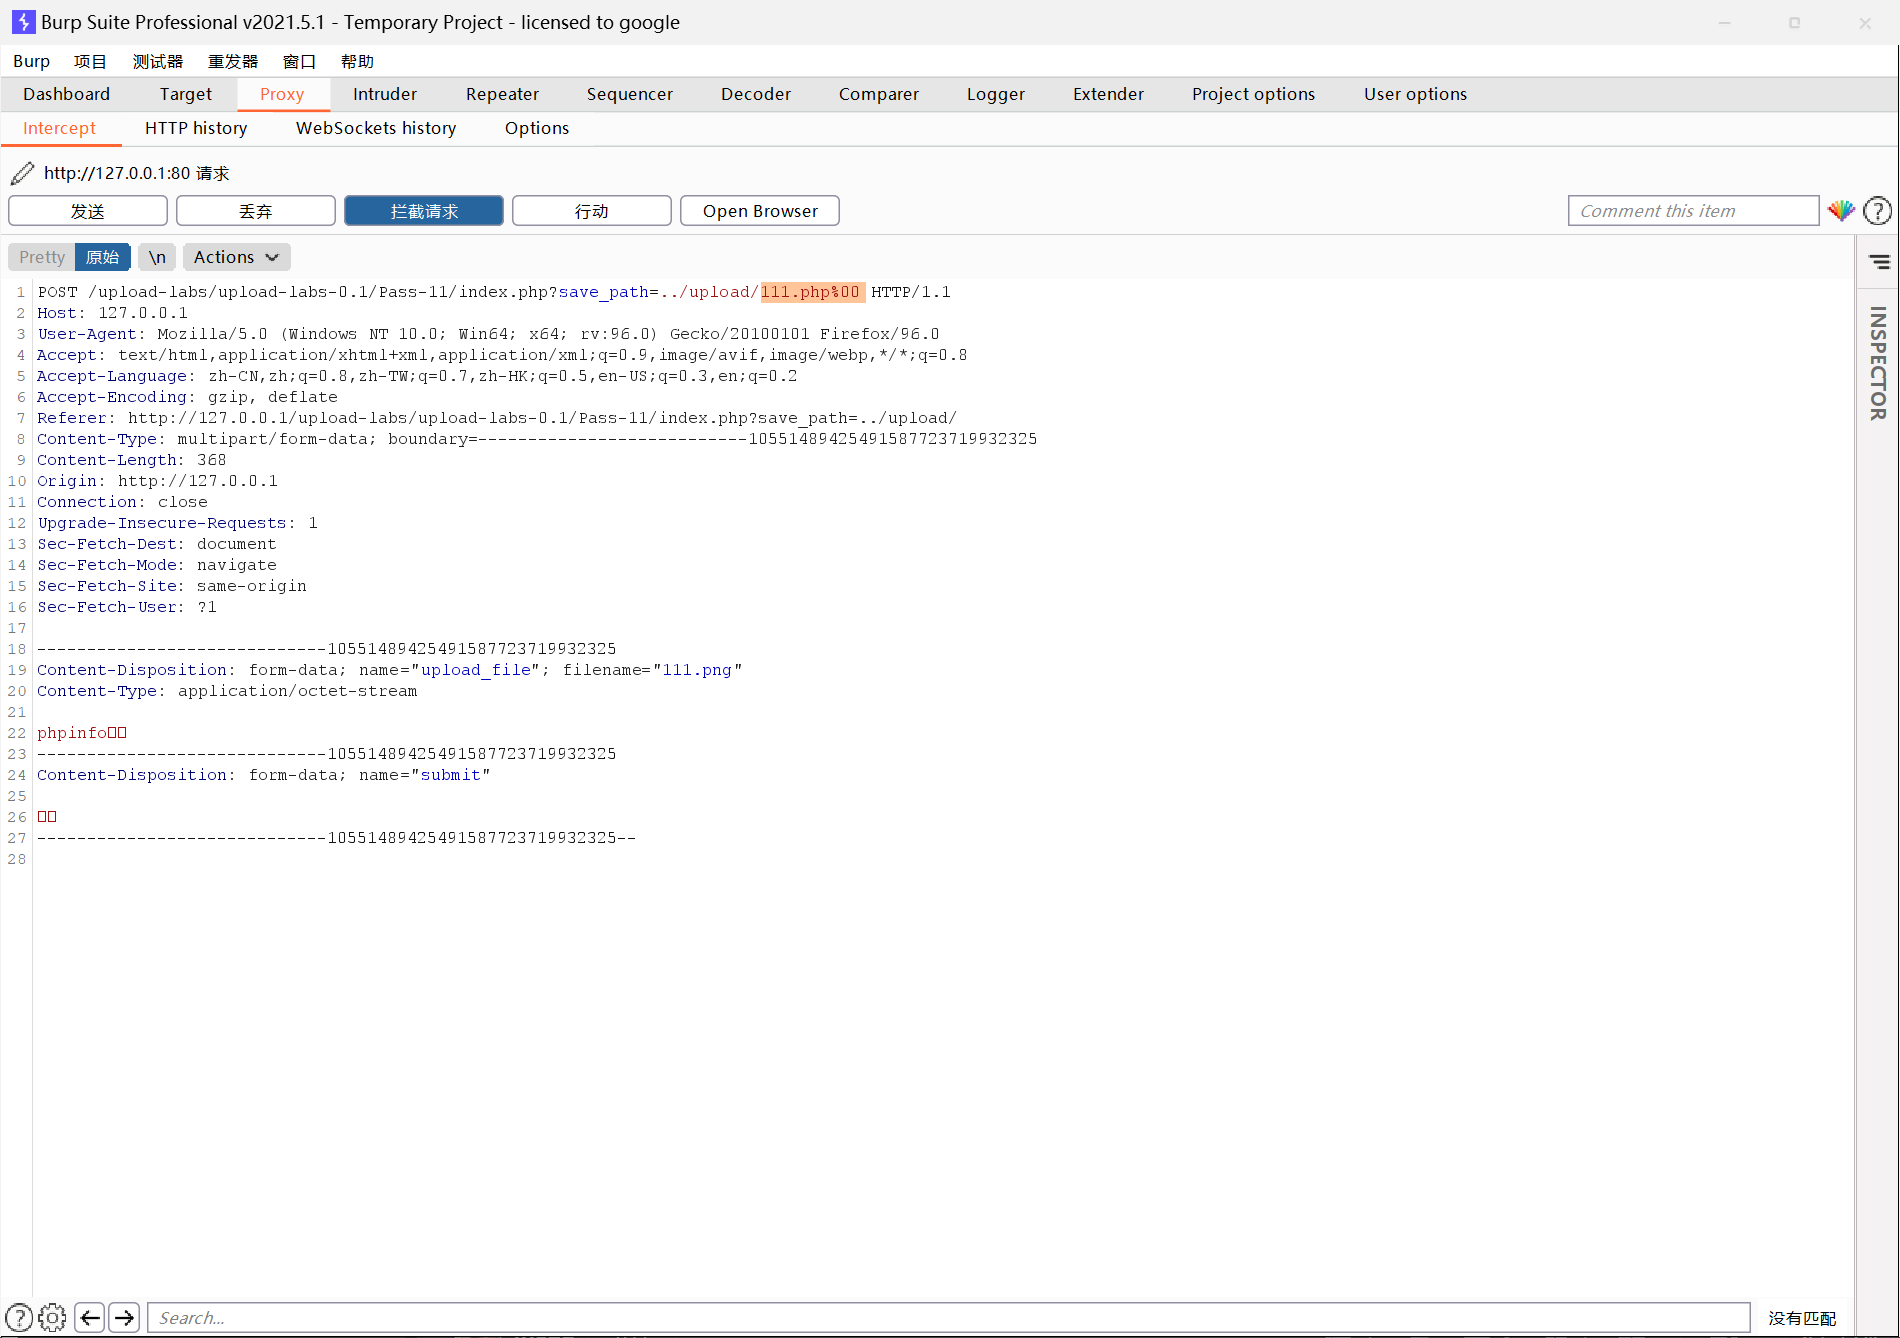Toggle the 拦截请求 intercept button
Screen dimensions: 1900x1338
click(x=424, y=211)
